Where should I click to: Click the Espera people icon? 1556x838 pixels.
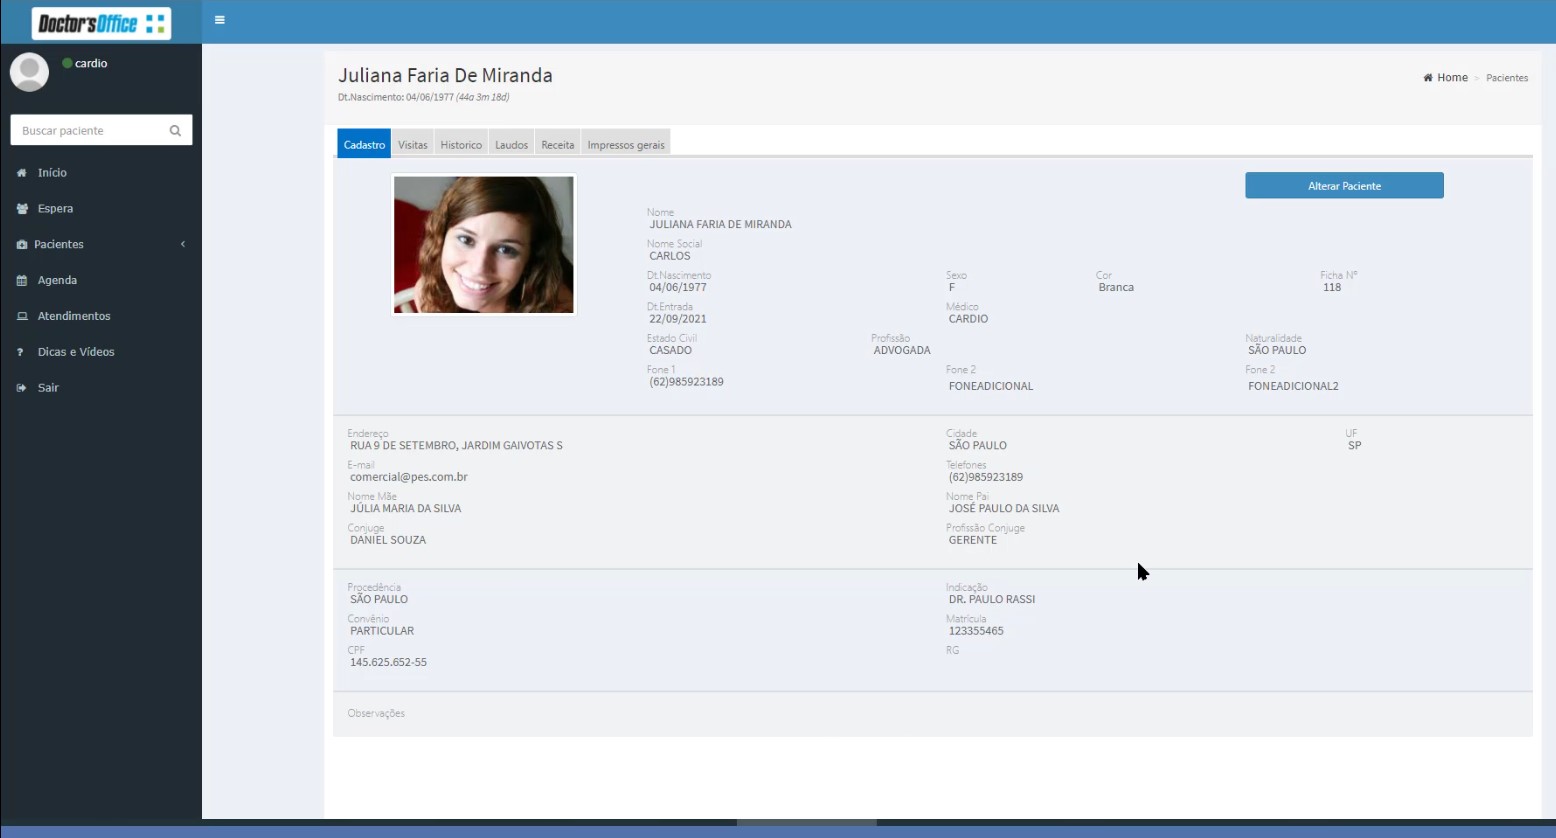22,209
